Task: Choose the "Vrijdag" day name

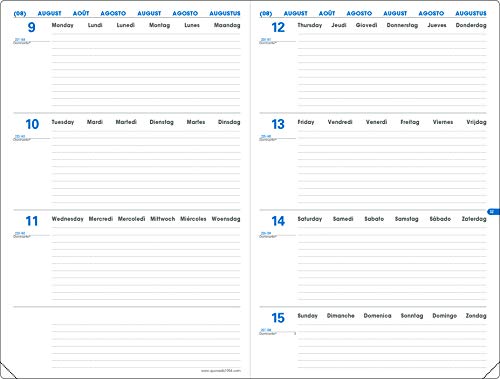Action: (x=476, y=122)
